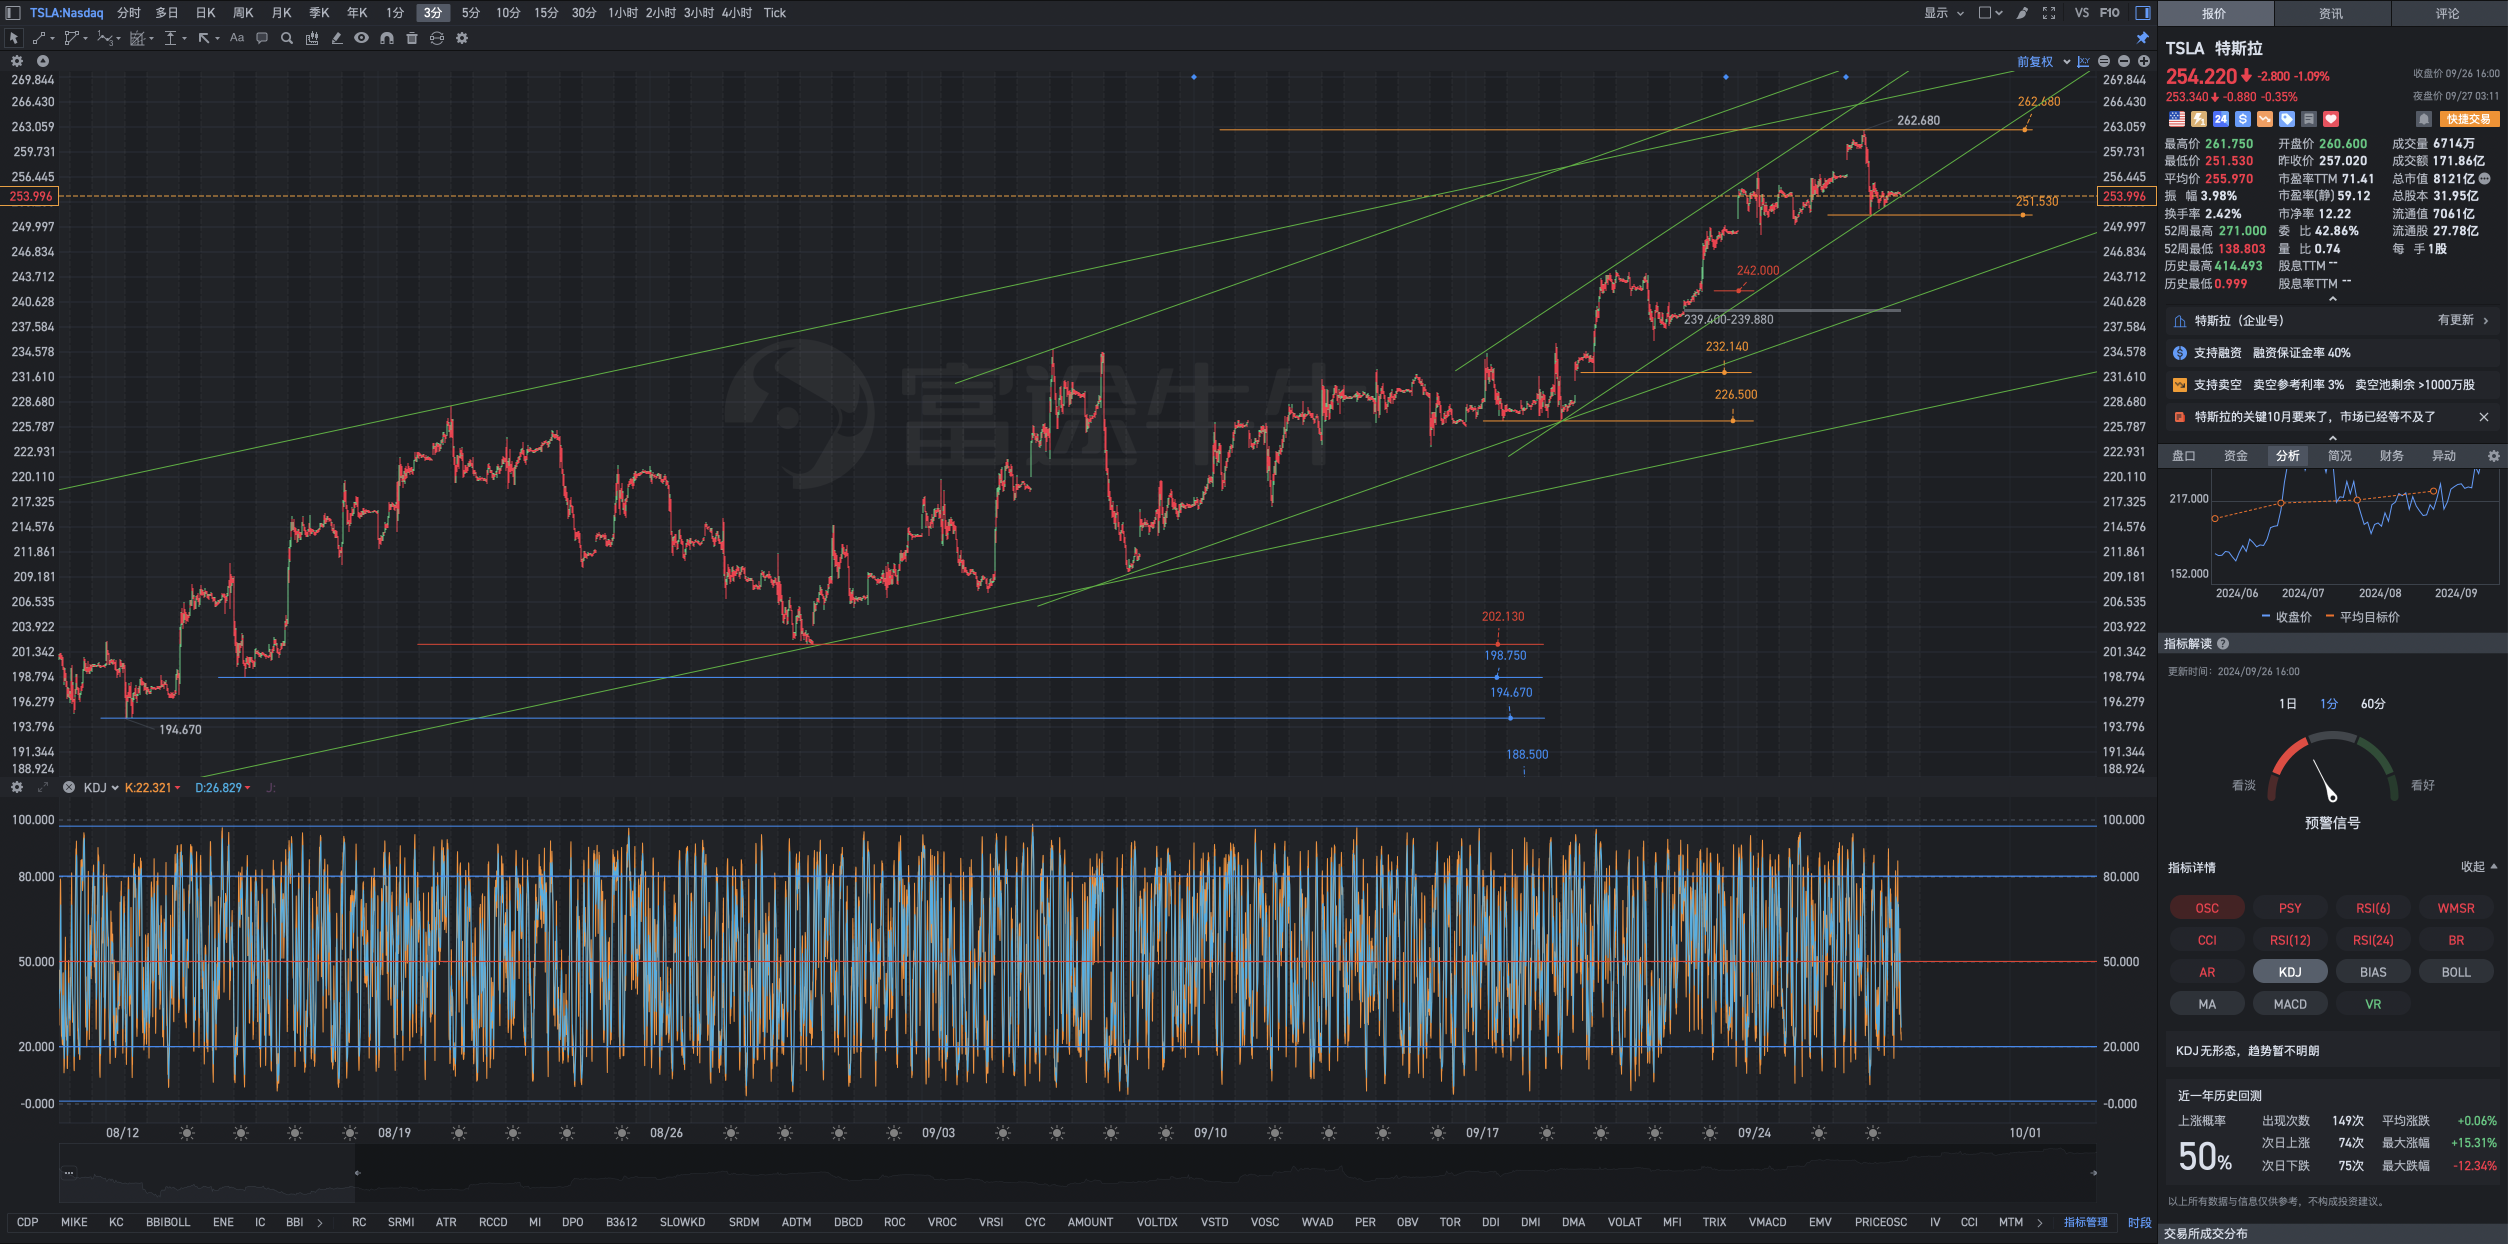Screen dimensions: 2508x1244
Task: Choose the 1日 indicator period
Action: click(x=2287, y=704)
